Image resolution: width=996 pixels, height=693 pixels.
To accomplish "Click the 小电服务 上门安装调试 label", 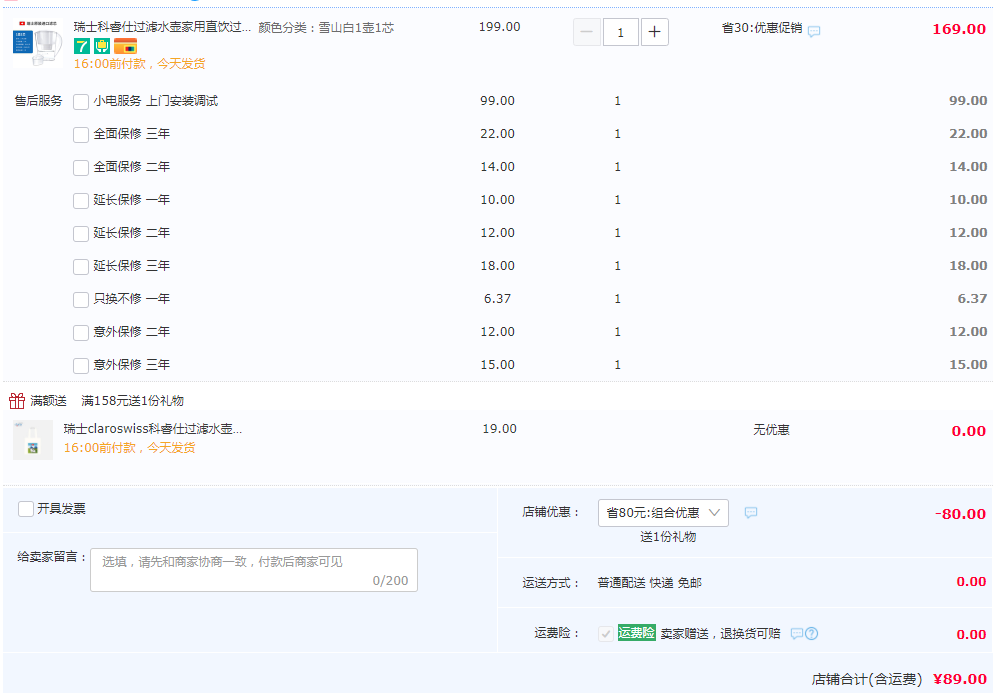I will 156,101.
